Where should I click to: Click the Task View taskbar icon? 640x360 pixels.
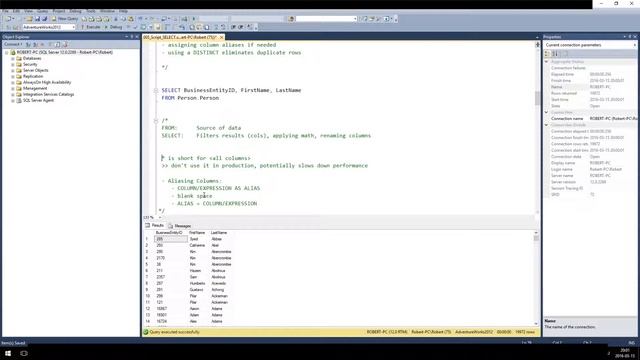[24, 353]
